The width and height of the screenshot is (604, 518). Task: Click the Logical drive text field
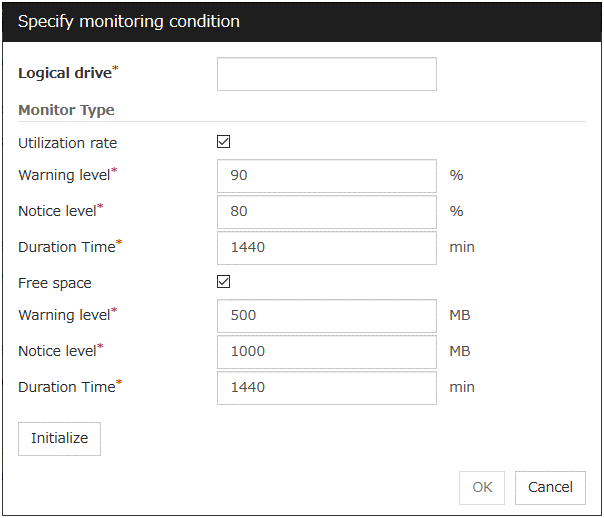[326, 74]
